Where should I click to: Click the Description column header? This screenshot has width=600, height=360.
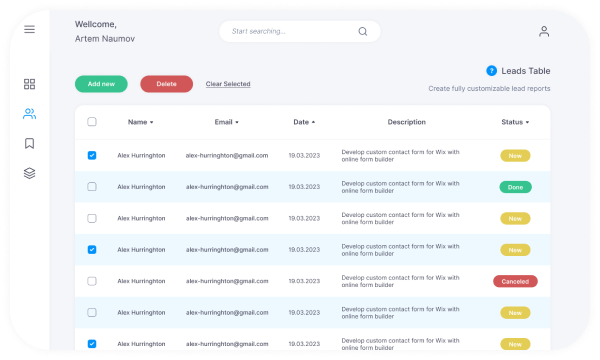coord(406,122)
